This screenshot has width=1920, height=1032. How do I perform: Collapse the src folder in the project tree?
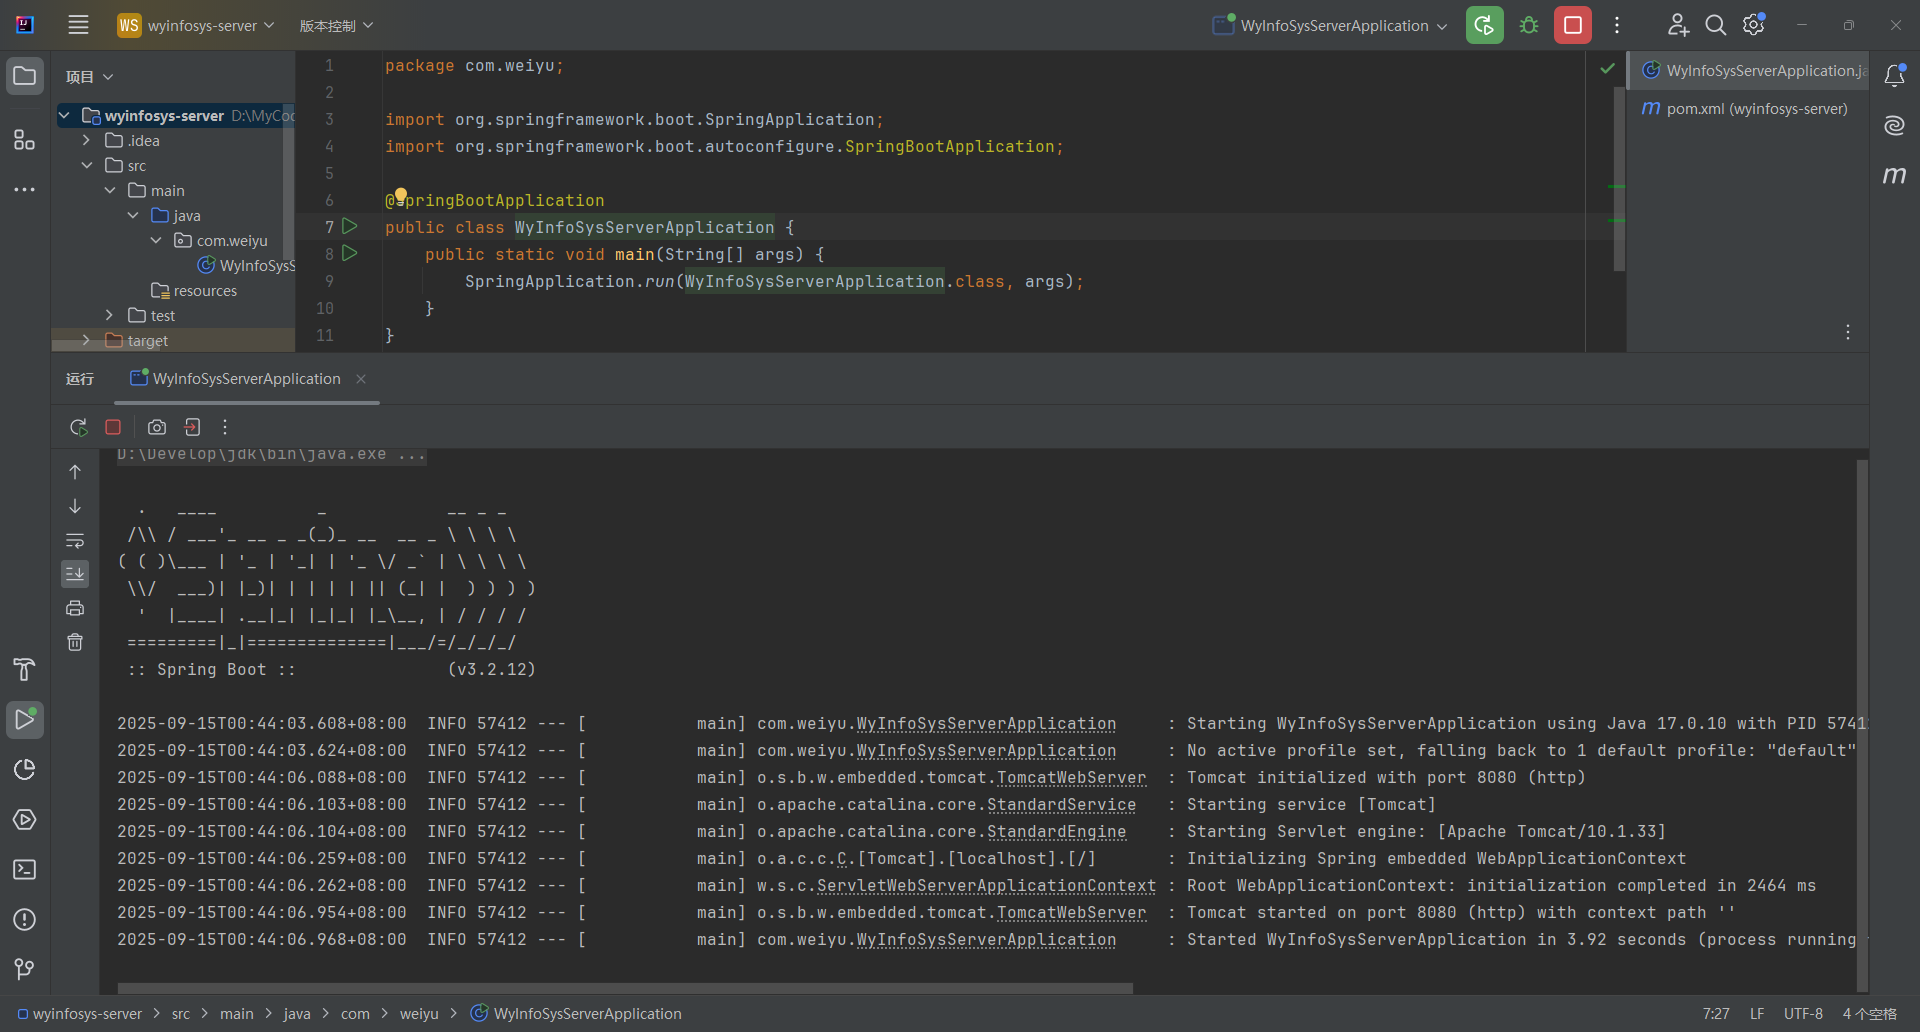click(x=88, y=164)
